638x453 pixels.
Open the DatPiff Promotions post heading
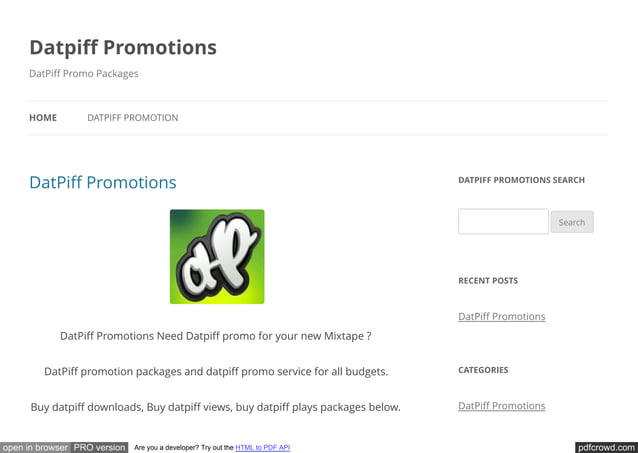pyautogui.click(x=102, y=182)
